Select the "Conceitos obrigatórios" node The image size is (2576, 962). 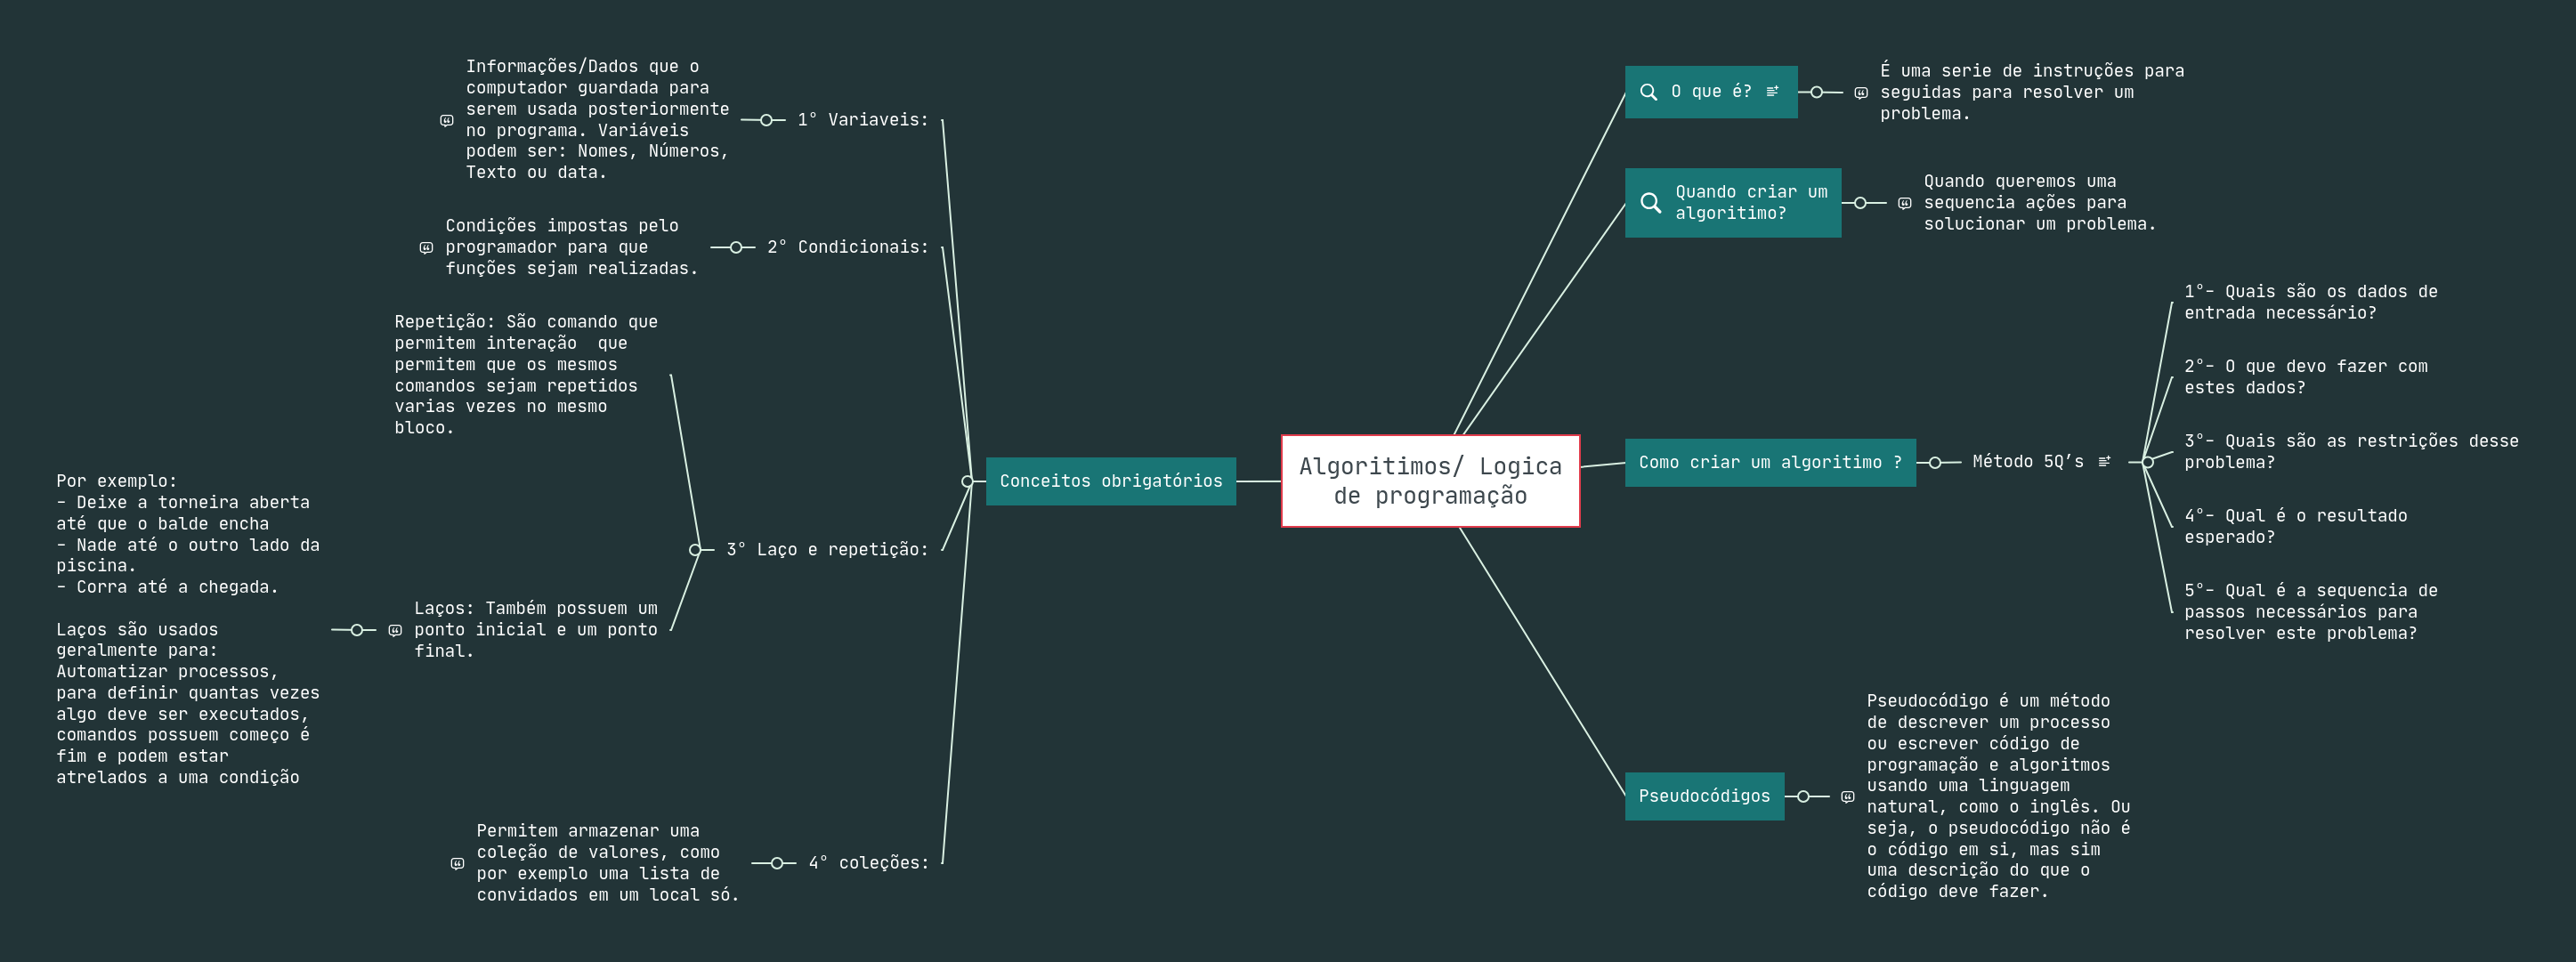click(1111, 480)
